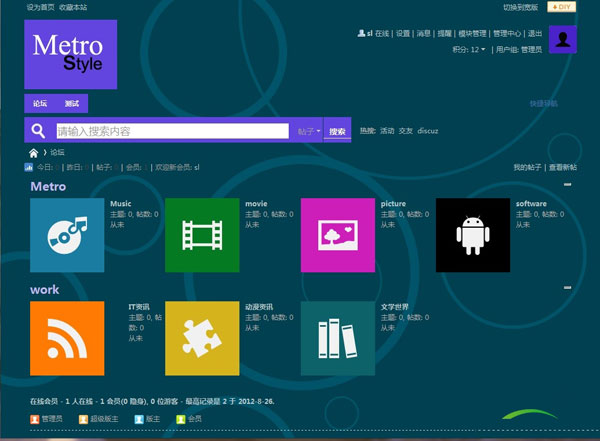The image size is (600, 441).
Task: Open the movie filmstrip tile
Action: tap(202, 236)
